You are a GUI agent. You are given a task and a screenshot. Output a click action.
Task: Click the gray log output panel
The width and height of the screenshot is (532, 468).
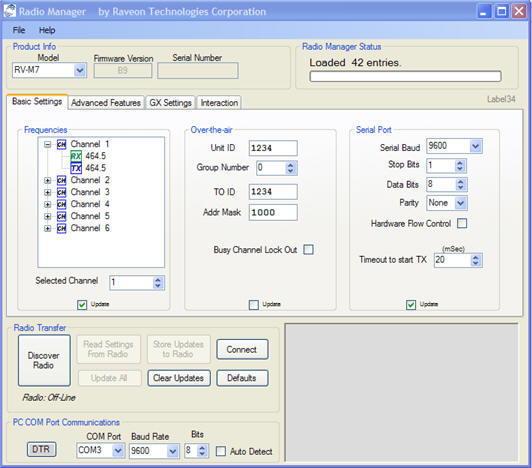click(x=401, y=393)
